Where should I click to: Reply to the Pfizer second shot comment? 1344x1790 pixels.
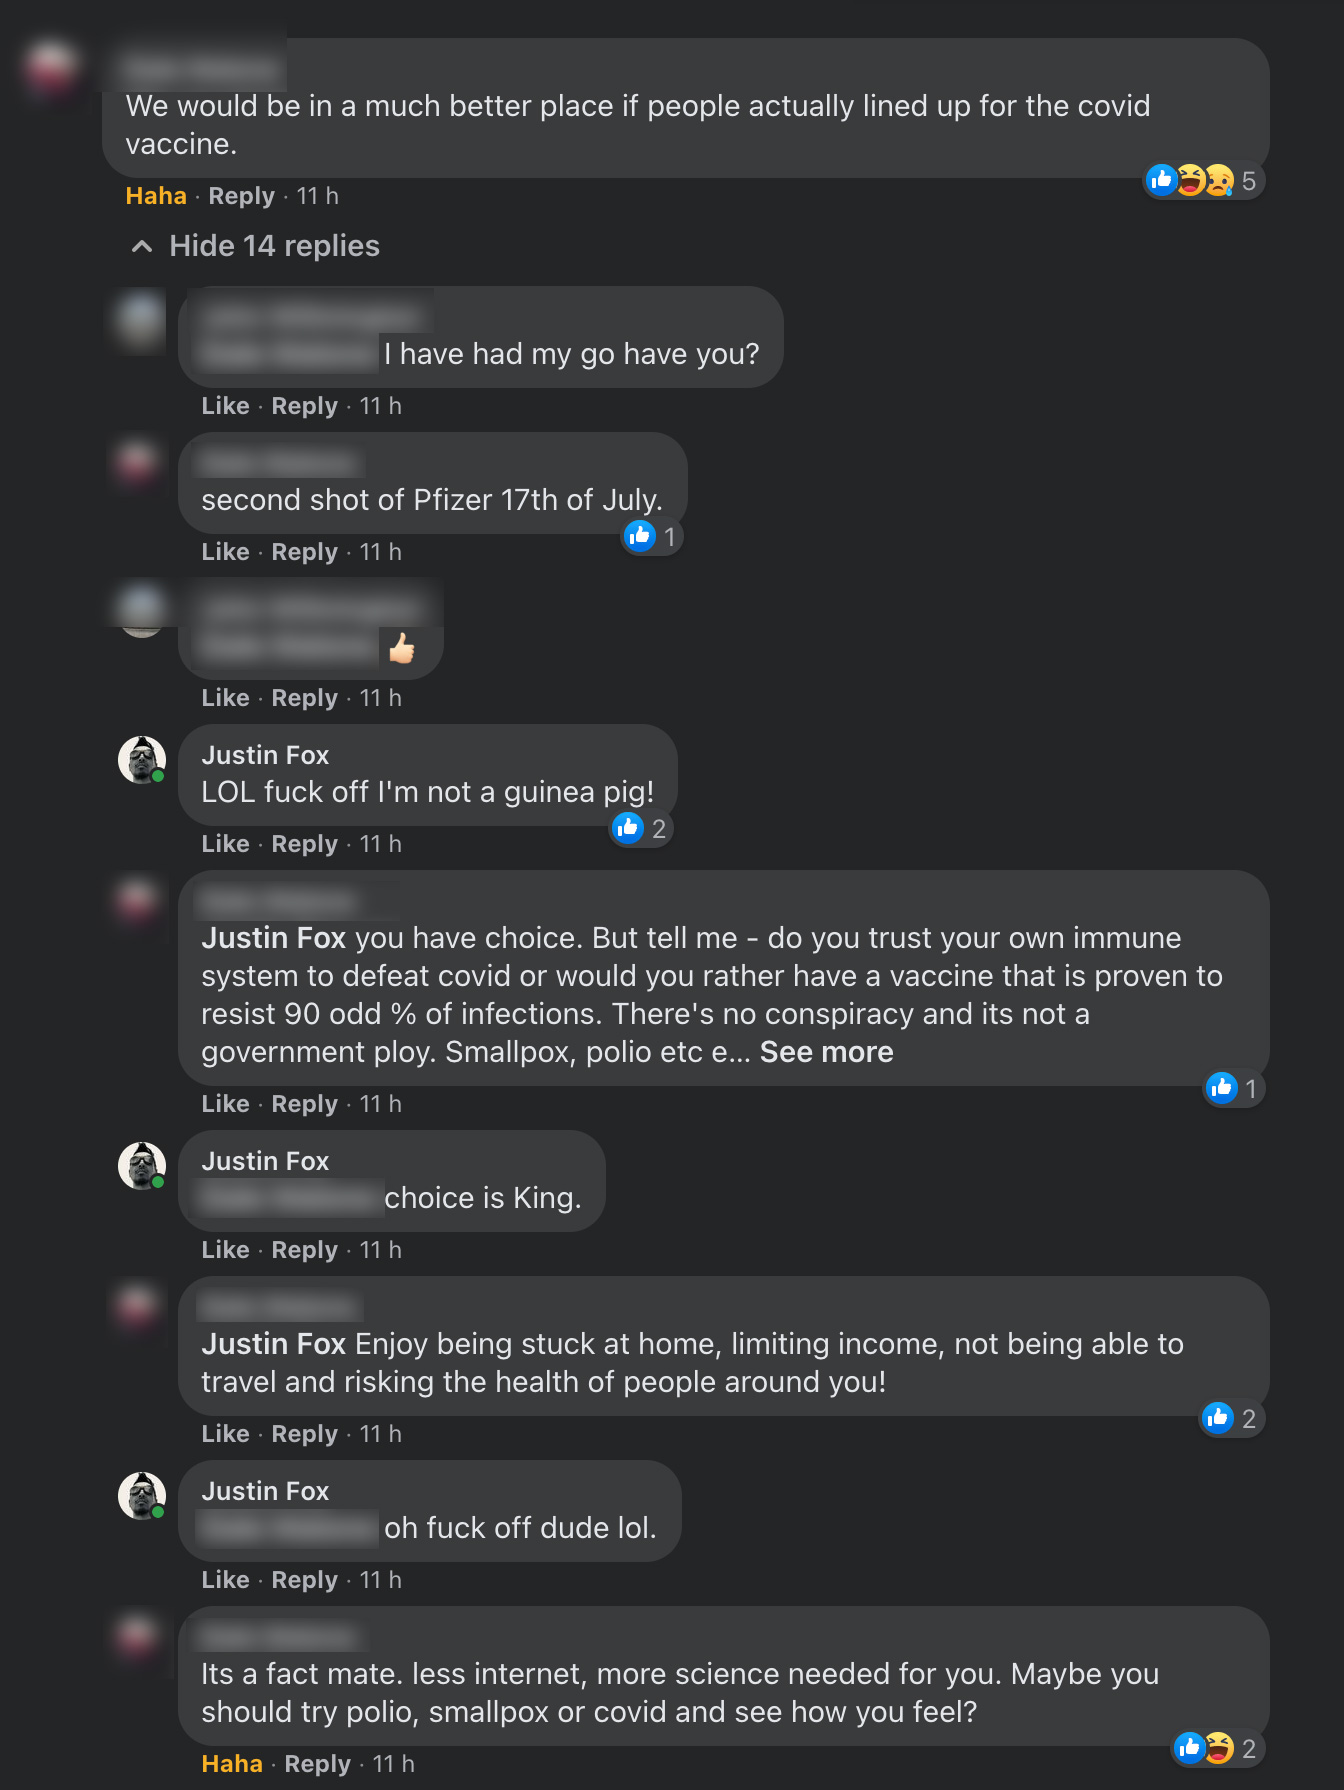304,552
